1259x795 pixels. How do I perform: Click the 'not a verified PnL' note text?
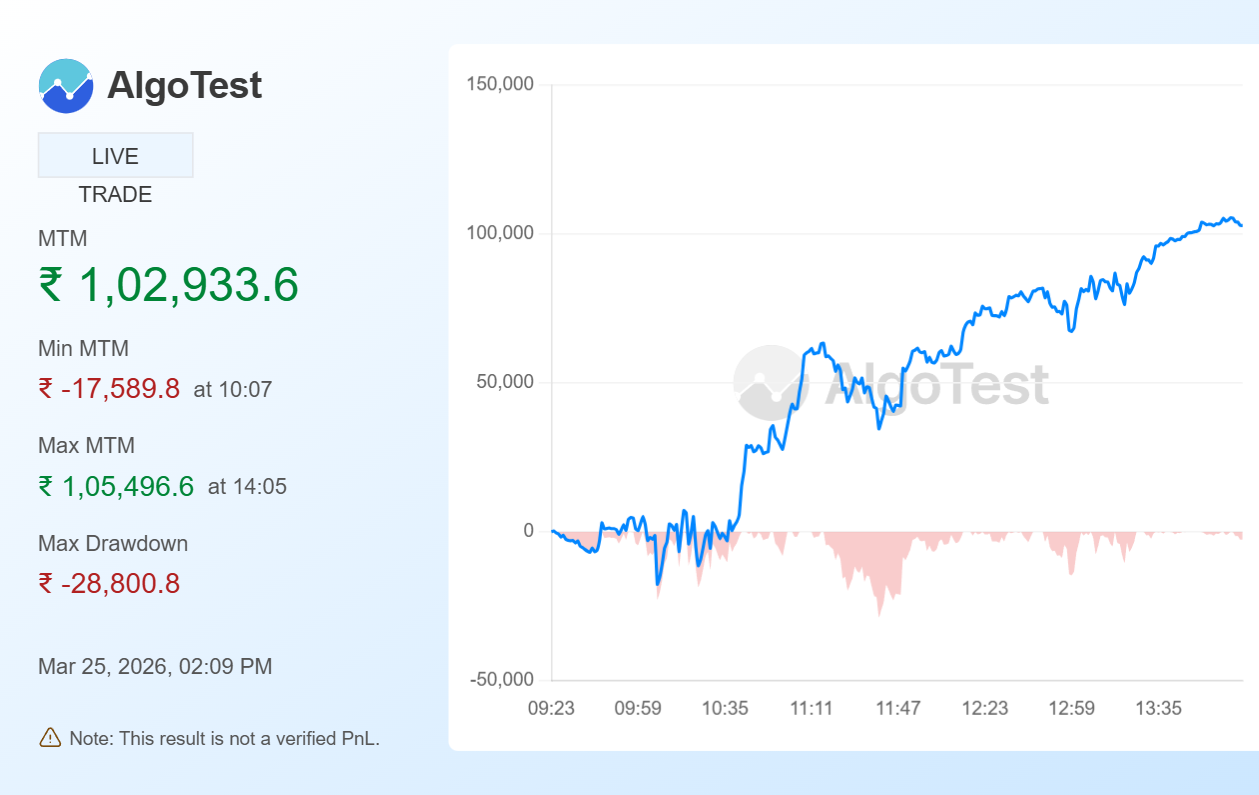pyautogui.click(x=224, y=739)
